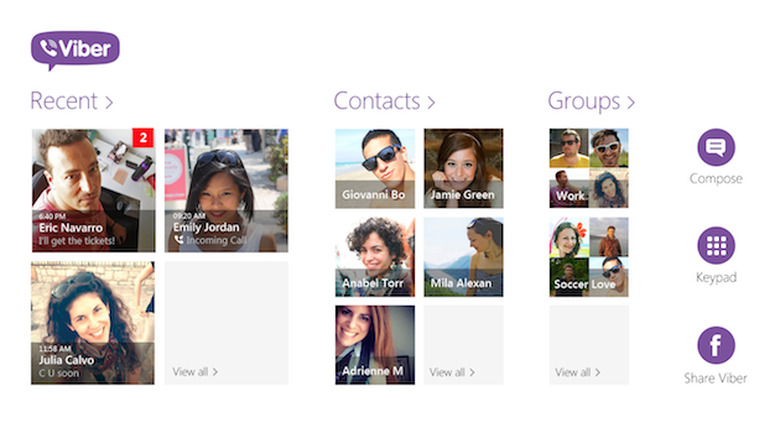The width and height of the screenshot is (780, 438).
Task: Open Julia Calvo's conversation tile
Action: point(93,322)
